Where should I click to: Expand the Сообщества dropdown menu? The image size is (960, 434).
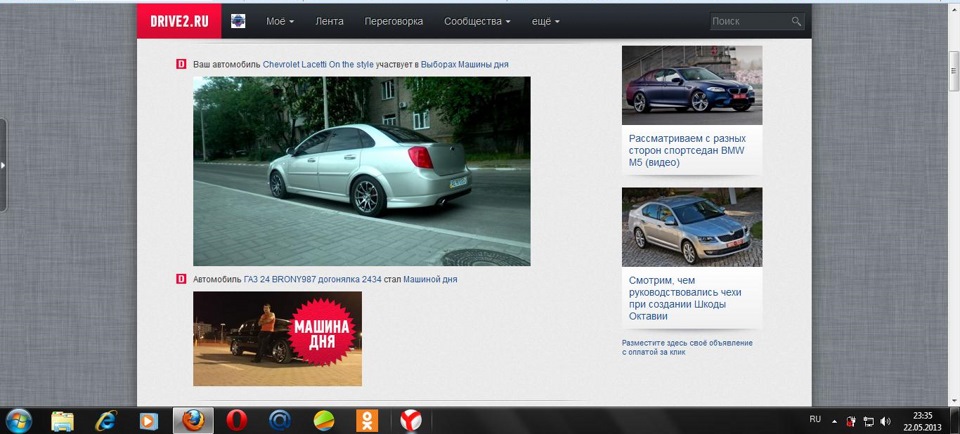(477, 21)
